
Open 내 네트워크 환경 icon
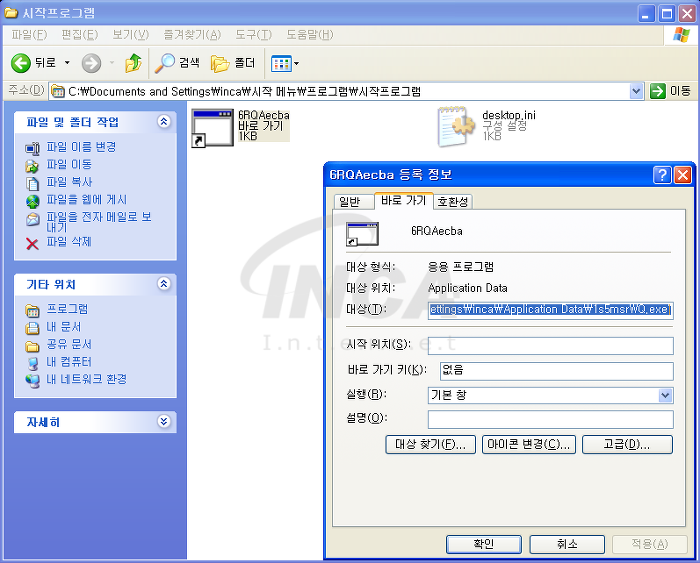(33, 381)
